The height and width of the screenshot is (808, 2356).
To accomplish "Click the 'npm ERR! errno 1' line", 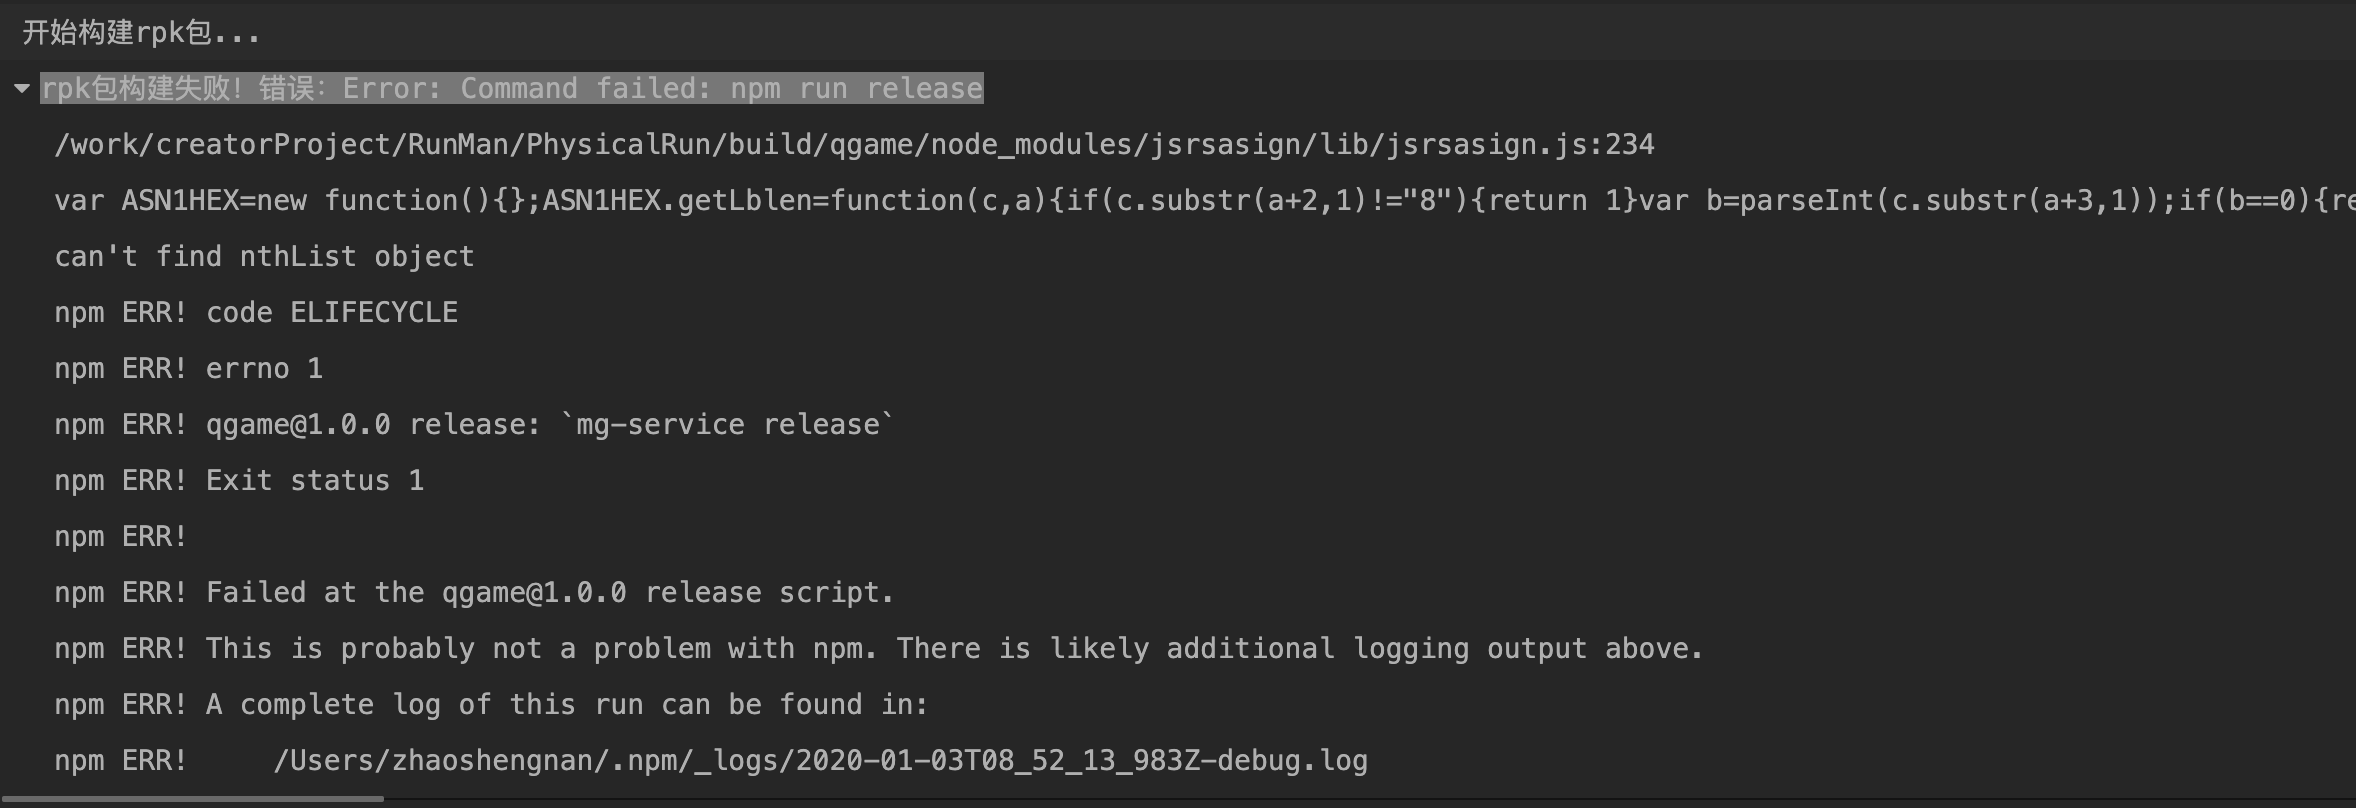I will [x=188, y=369].
